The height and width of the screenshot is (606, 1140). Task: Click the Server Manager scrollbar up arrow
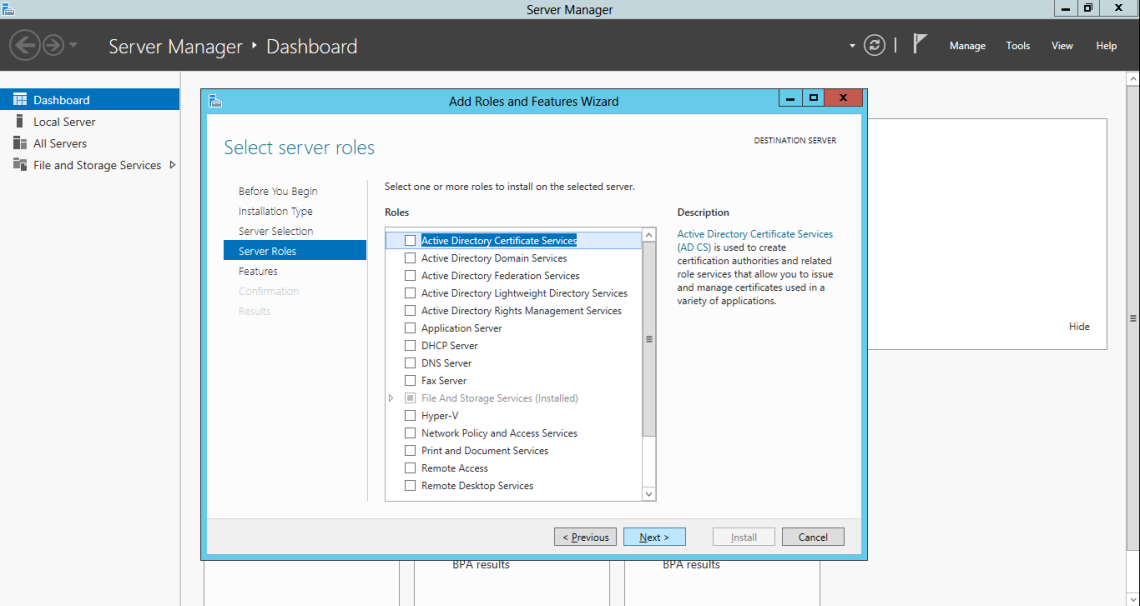pyautogui.click(x=1133, y=78)
